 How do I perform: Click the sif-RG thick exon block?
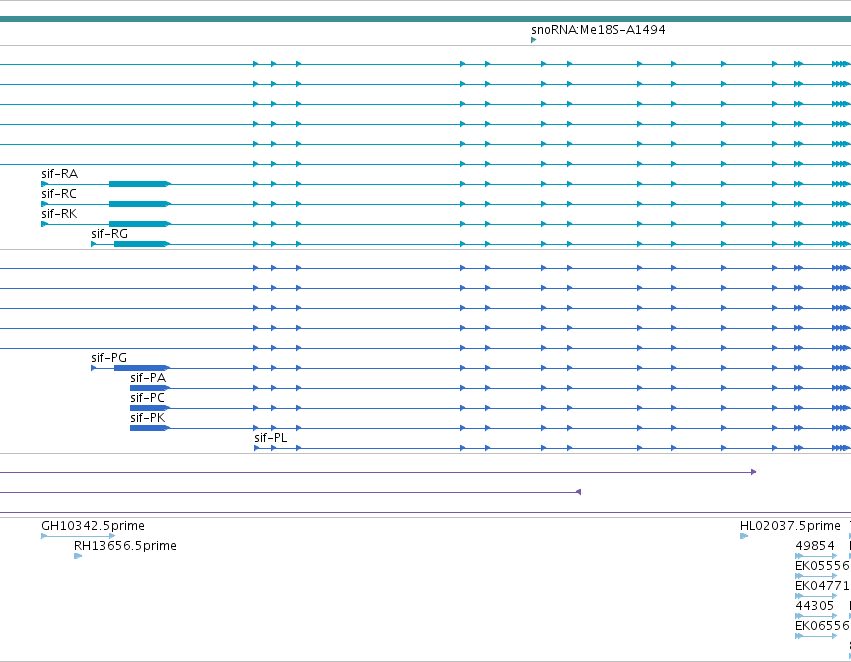pos(142,244)
